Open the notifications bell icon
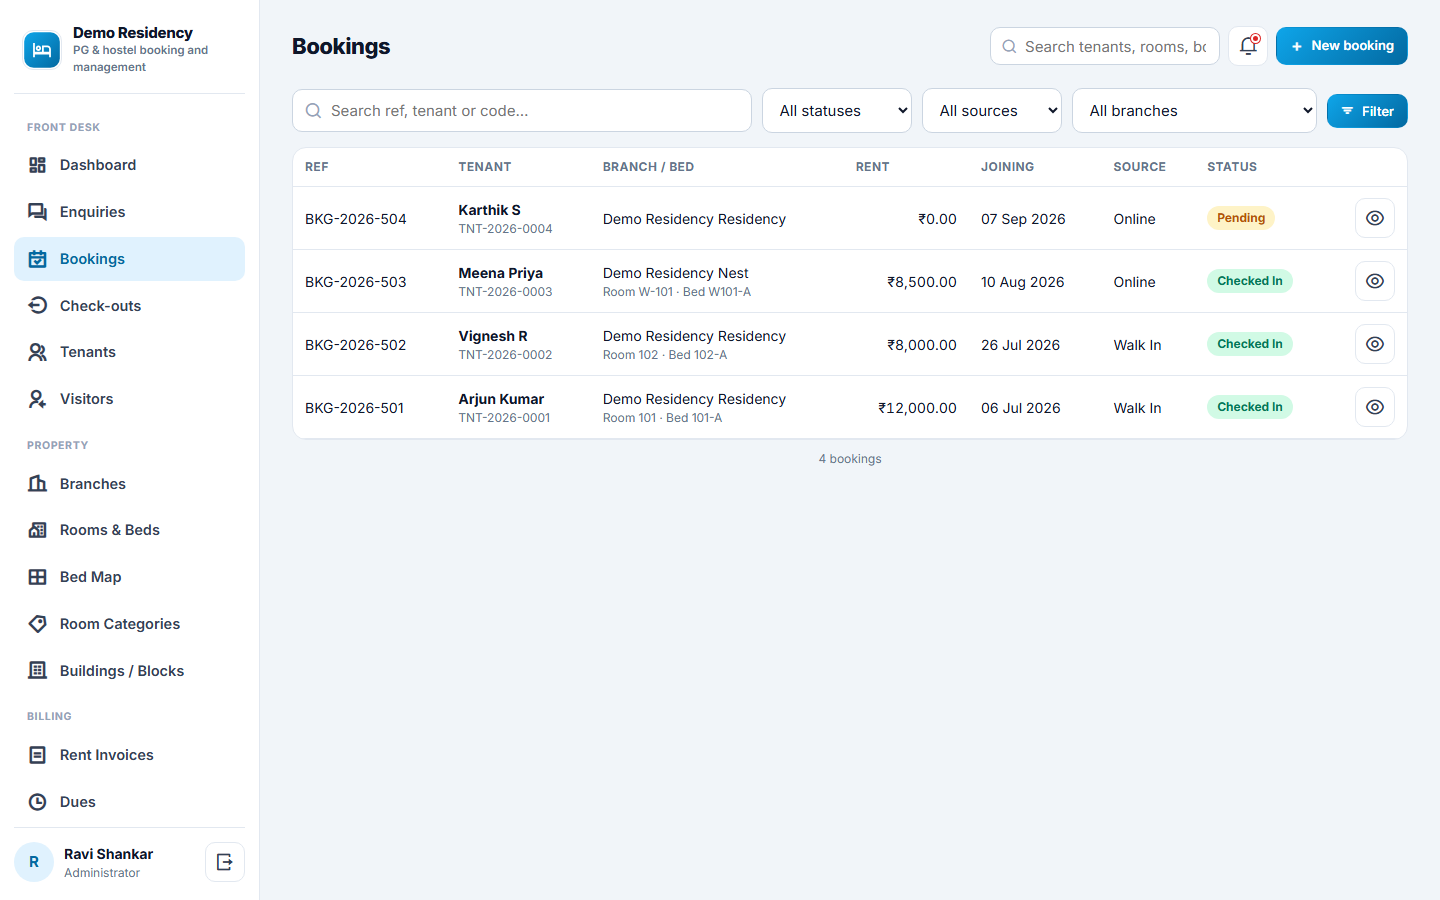Viewport: 1440px width, 900px height. point(1248,46)
